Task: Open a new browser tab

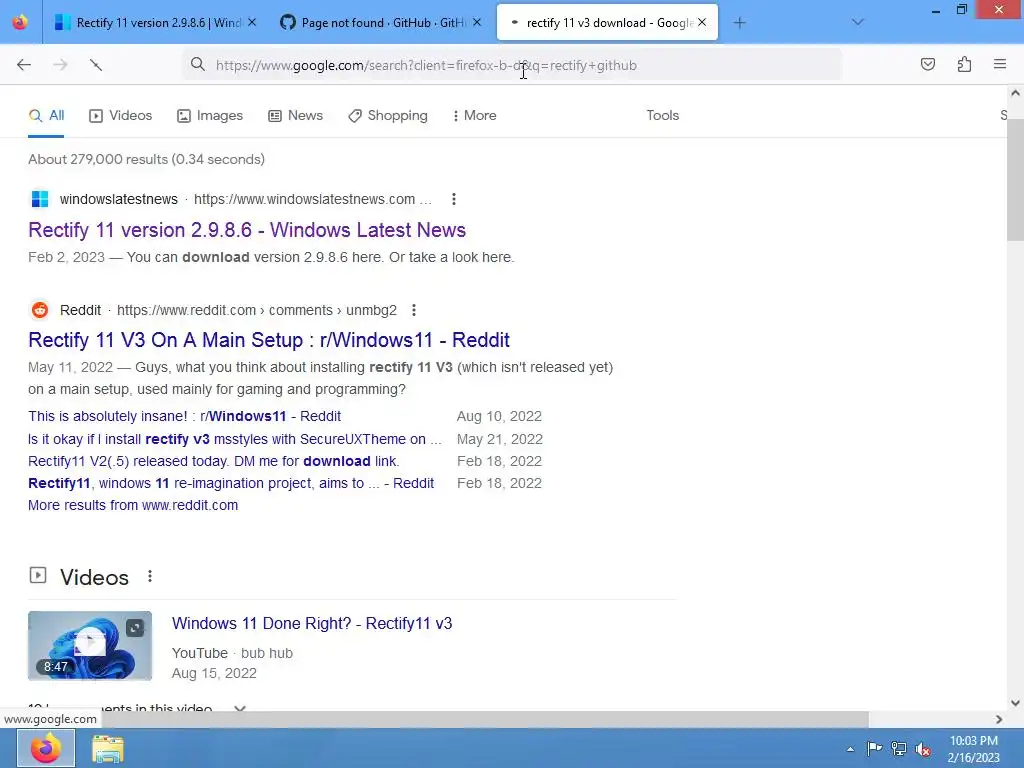Action: 739,23
